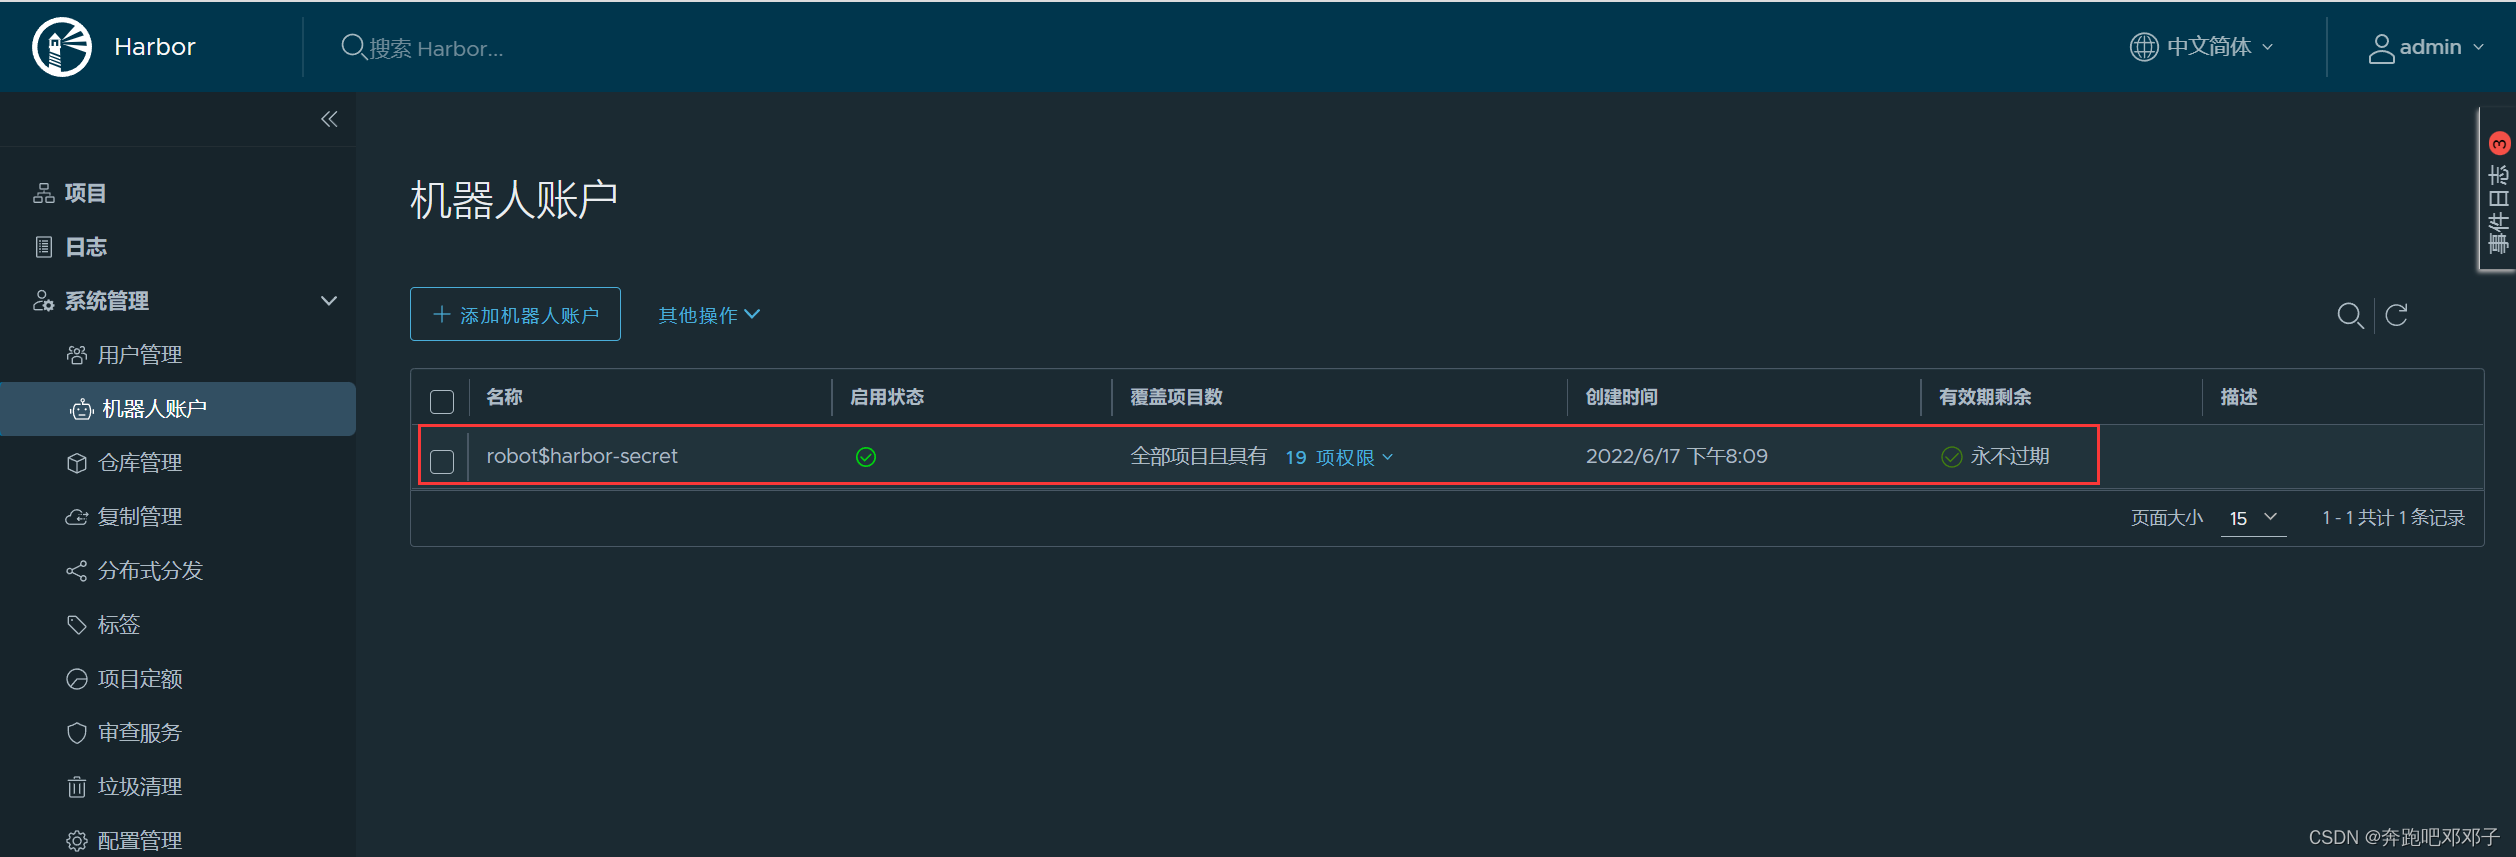
Task: Click the 永不过期 expiry text
Action: 2010,456
